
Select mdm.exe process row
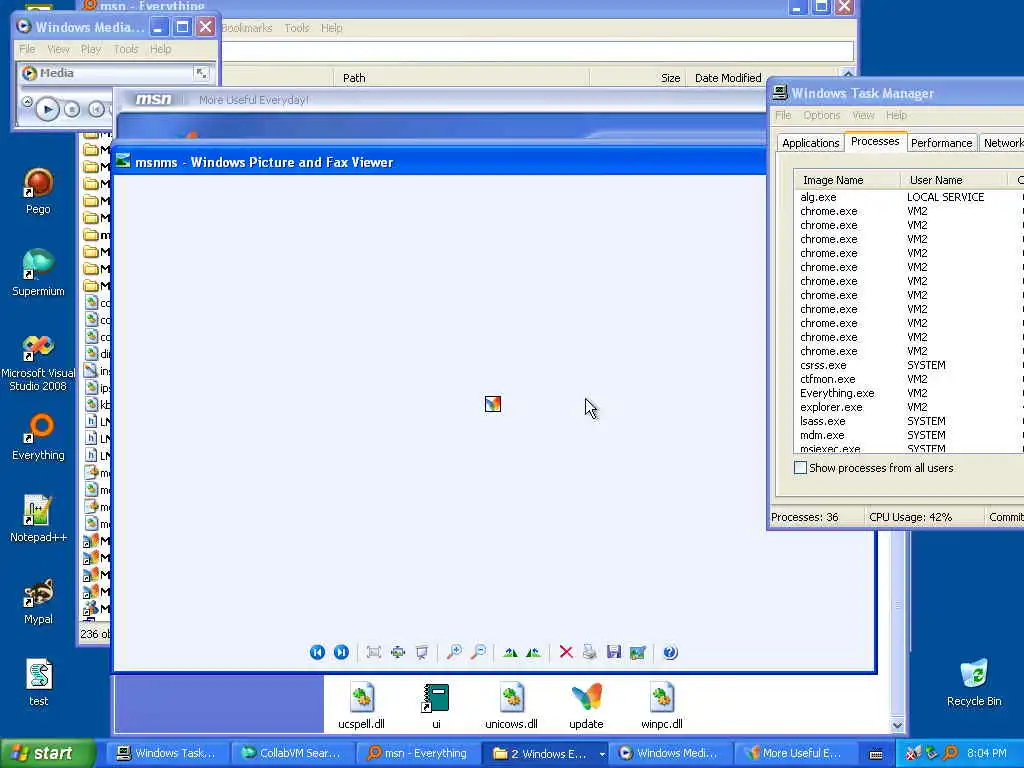pos(908,435)
